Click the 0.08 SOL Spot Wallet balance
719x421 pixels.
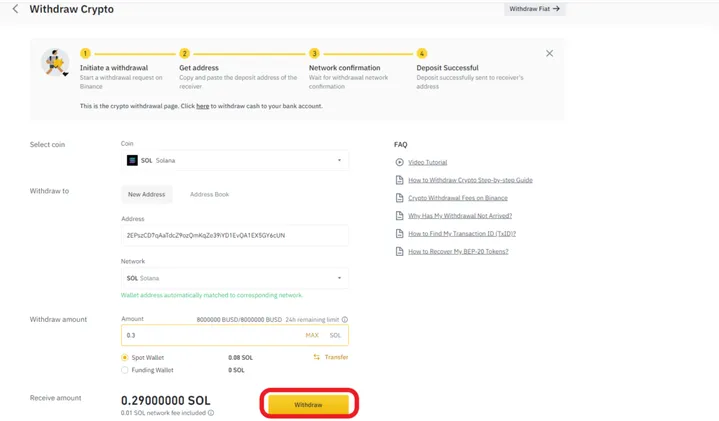coord(240,357)
